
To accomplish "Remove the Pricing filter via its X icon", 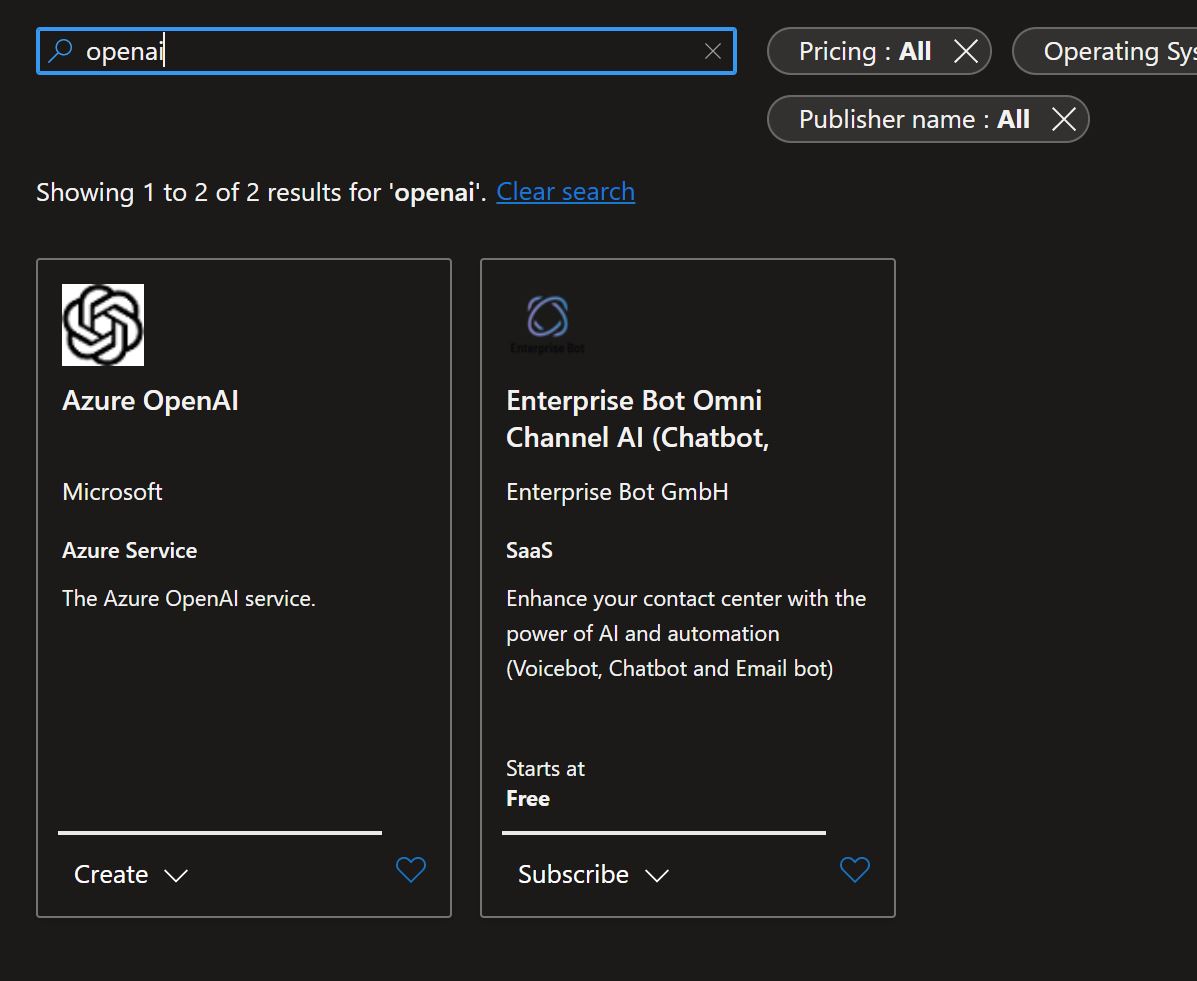I will (964, 50).
